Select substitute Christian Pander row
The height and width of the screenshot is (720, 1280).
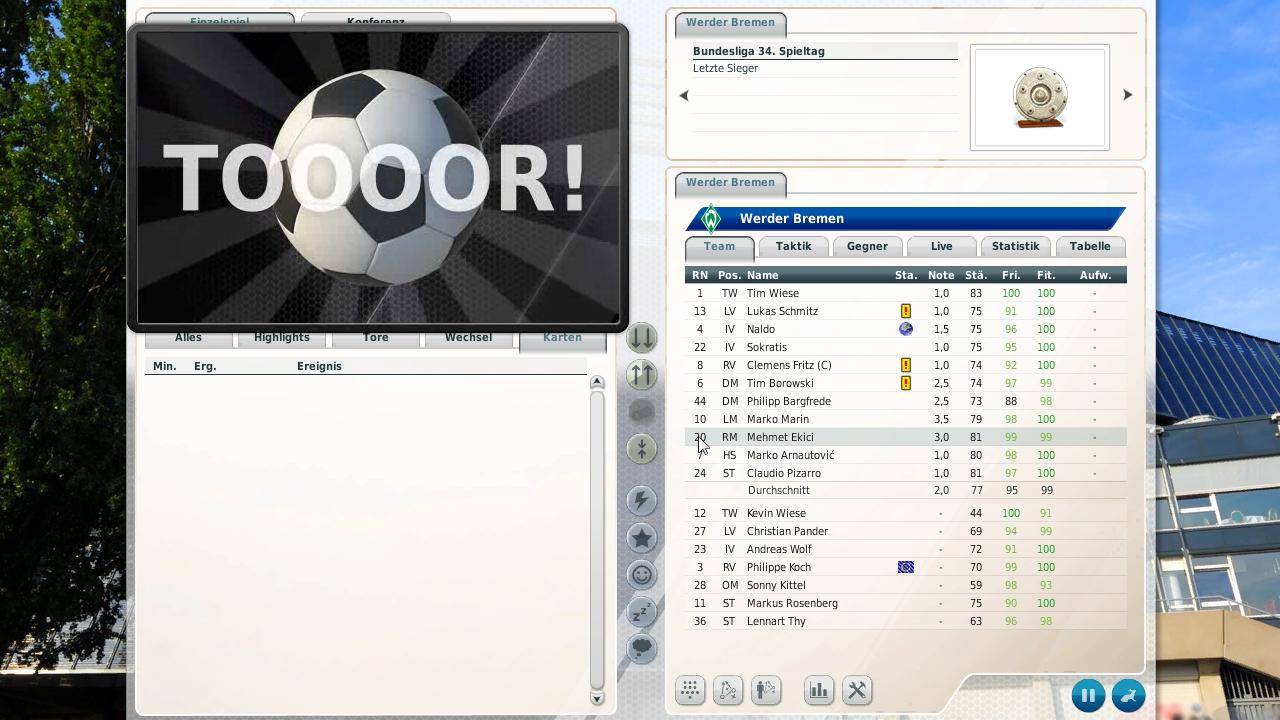(x=906, y=531)
